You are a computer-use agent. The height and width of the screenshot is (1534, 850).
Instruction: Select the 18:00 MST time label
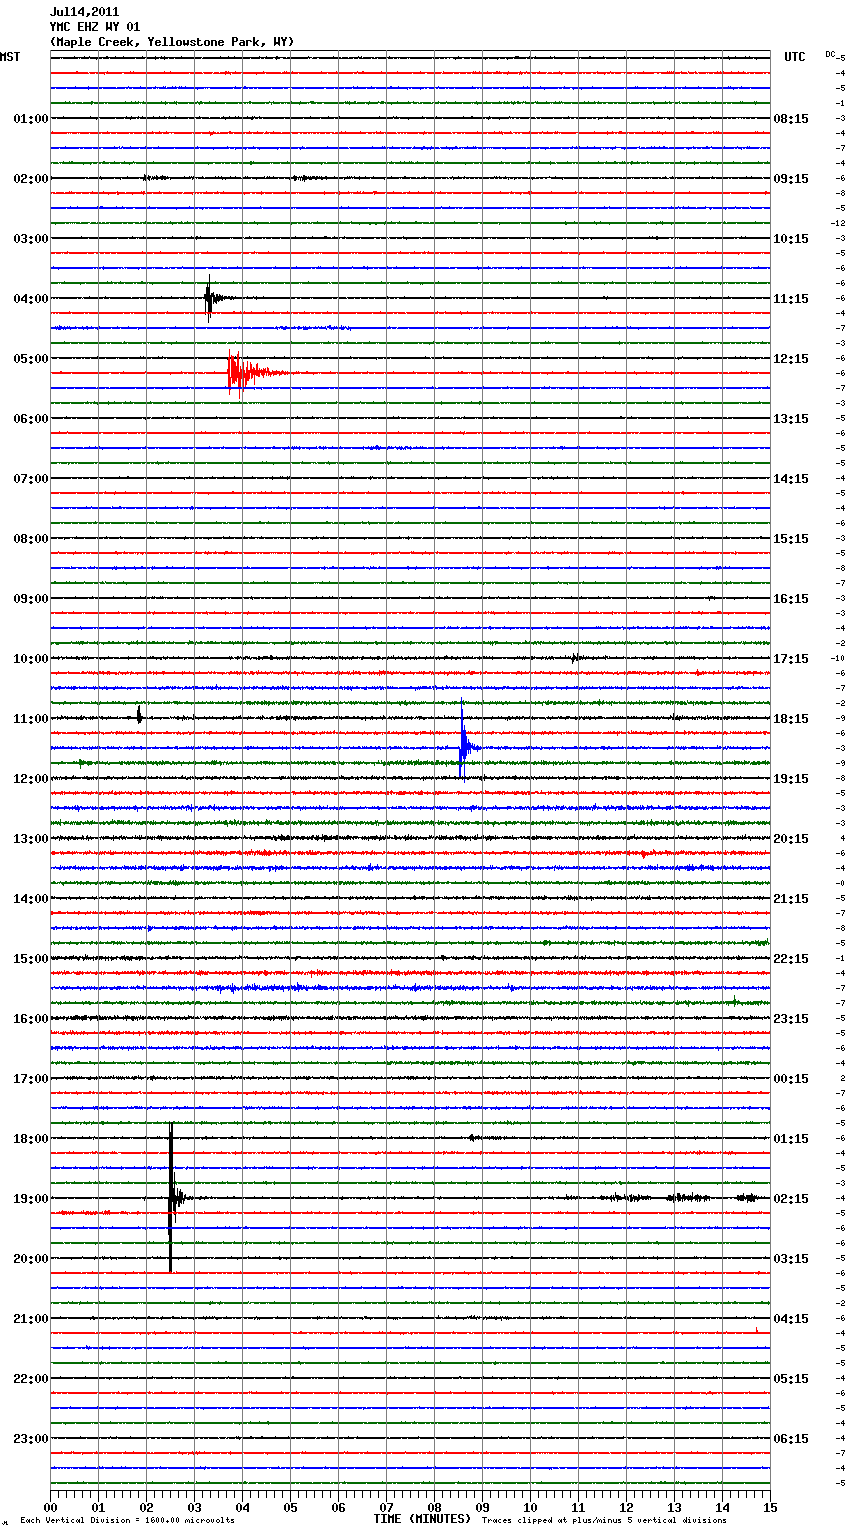[31, 1139]
